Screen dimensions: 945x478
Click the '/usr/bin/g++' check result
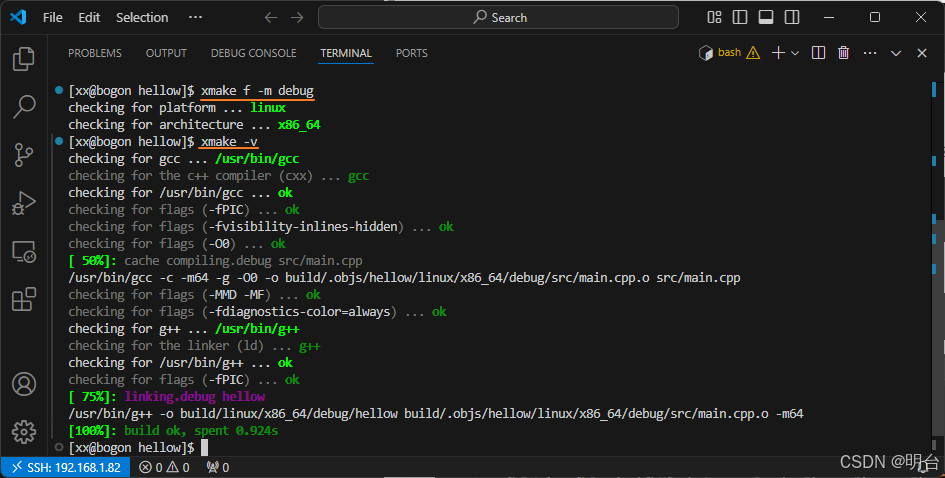point(257,329)
